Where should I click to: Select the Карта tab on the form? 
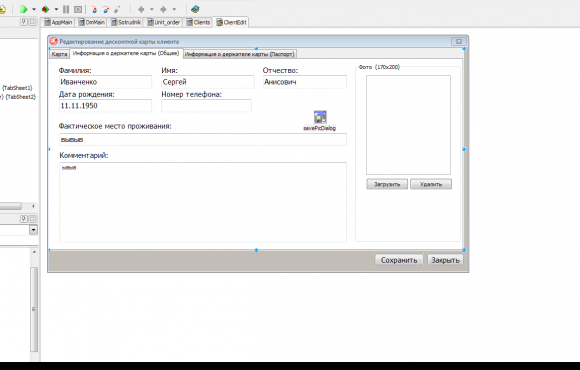point(59,54)
